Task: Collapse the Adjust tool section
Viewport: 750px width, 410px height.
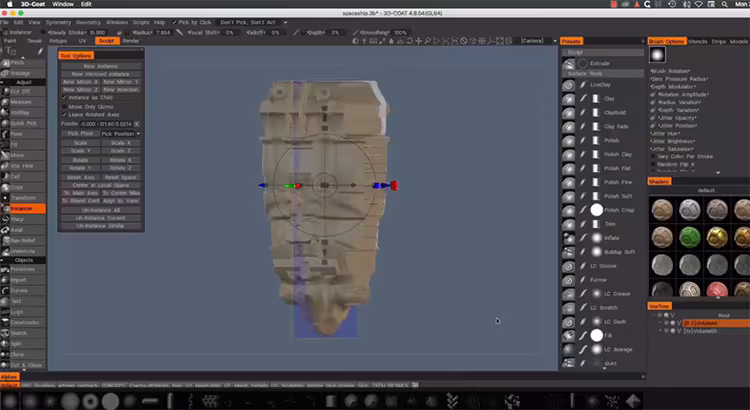Action: (x=2, y=82)
